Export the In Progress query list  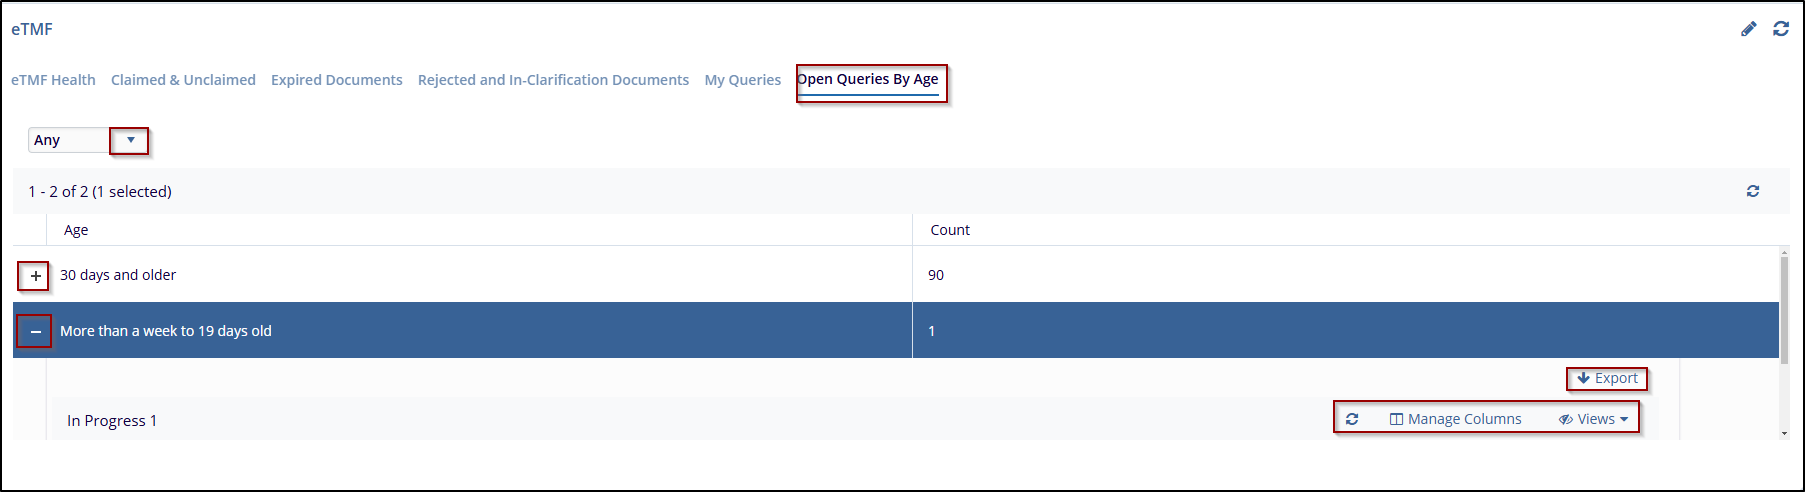1607,378
